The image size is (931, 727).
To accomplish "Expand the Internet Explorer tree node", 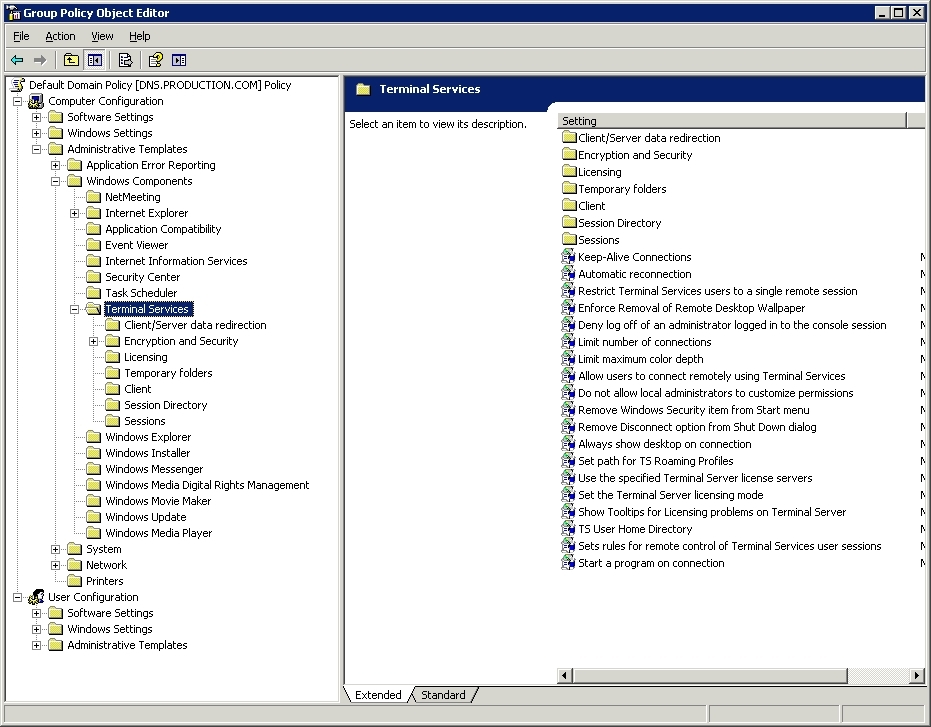I will [75, 213].
